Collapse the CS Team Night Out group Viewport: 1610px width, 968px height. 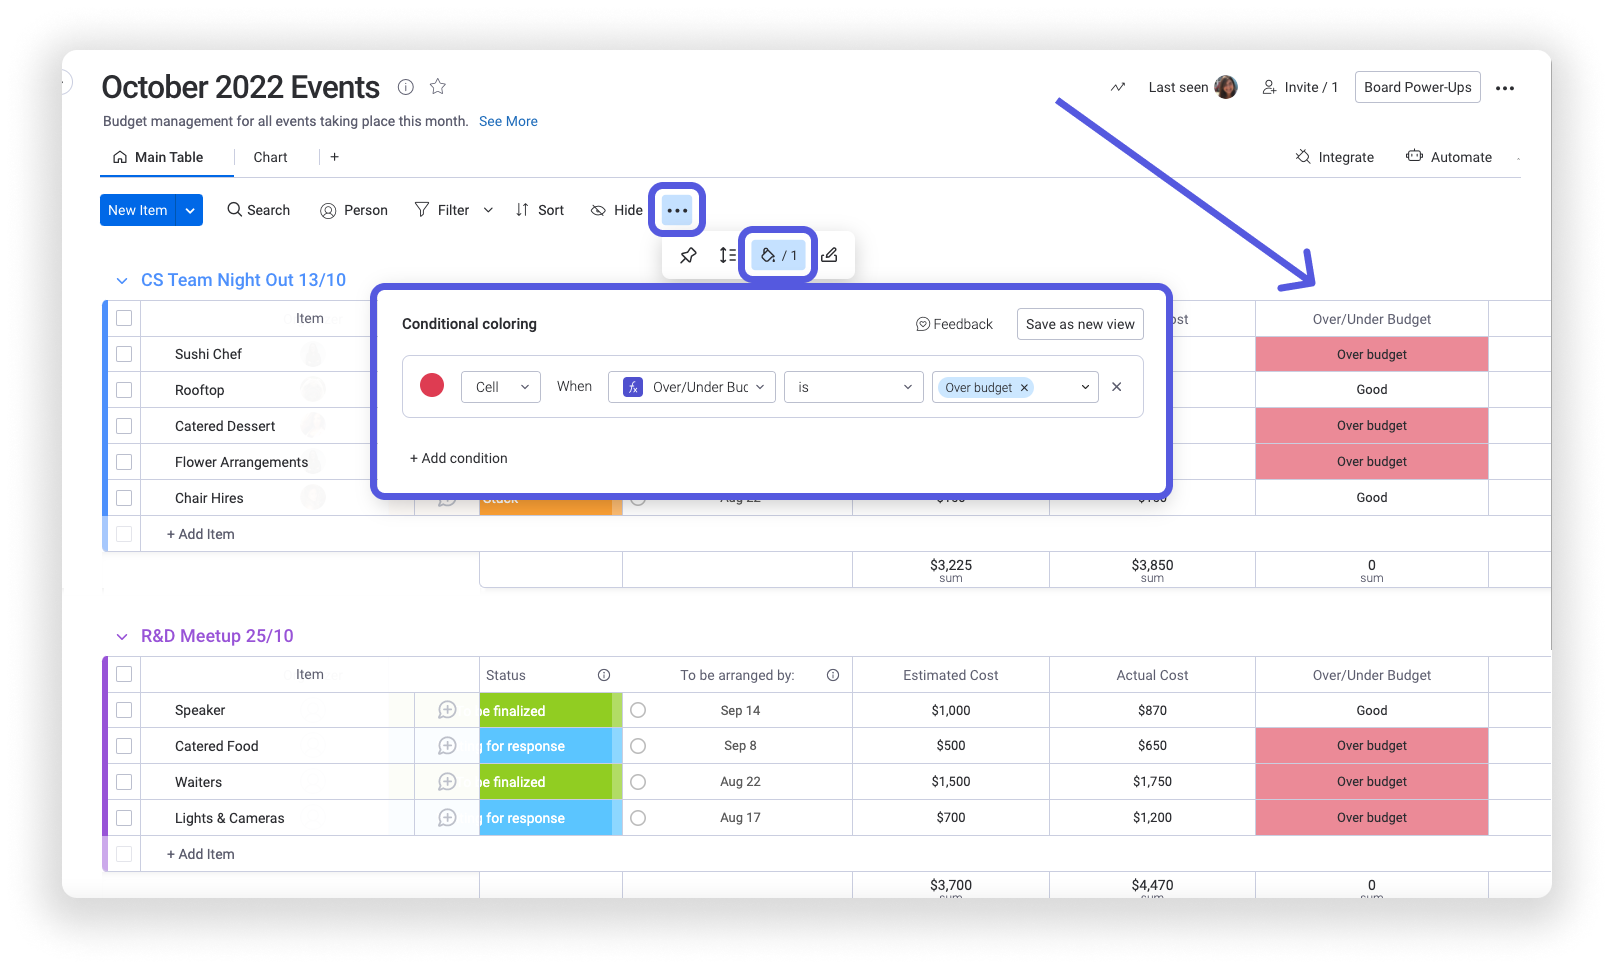(122, 281)
